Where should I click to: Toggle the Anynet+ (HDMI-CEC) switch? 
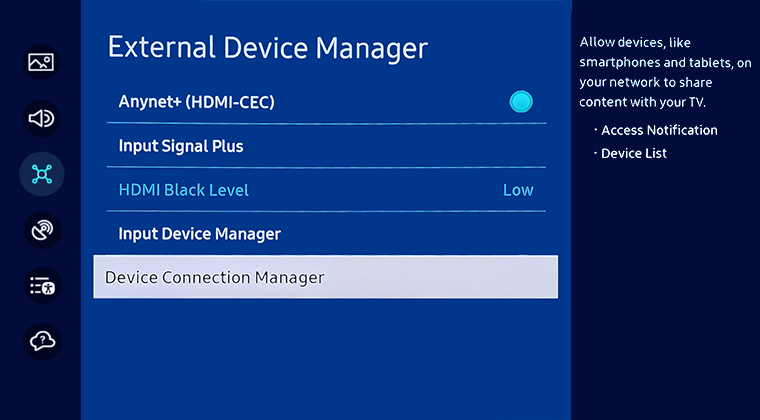(x=520, y=102)
